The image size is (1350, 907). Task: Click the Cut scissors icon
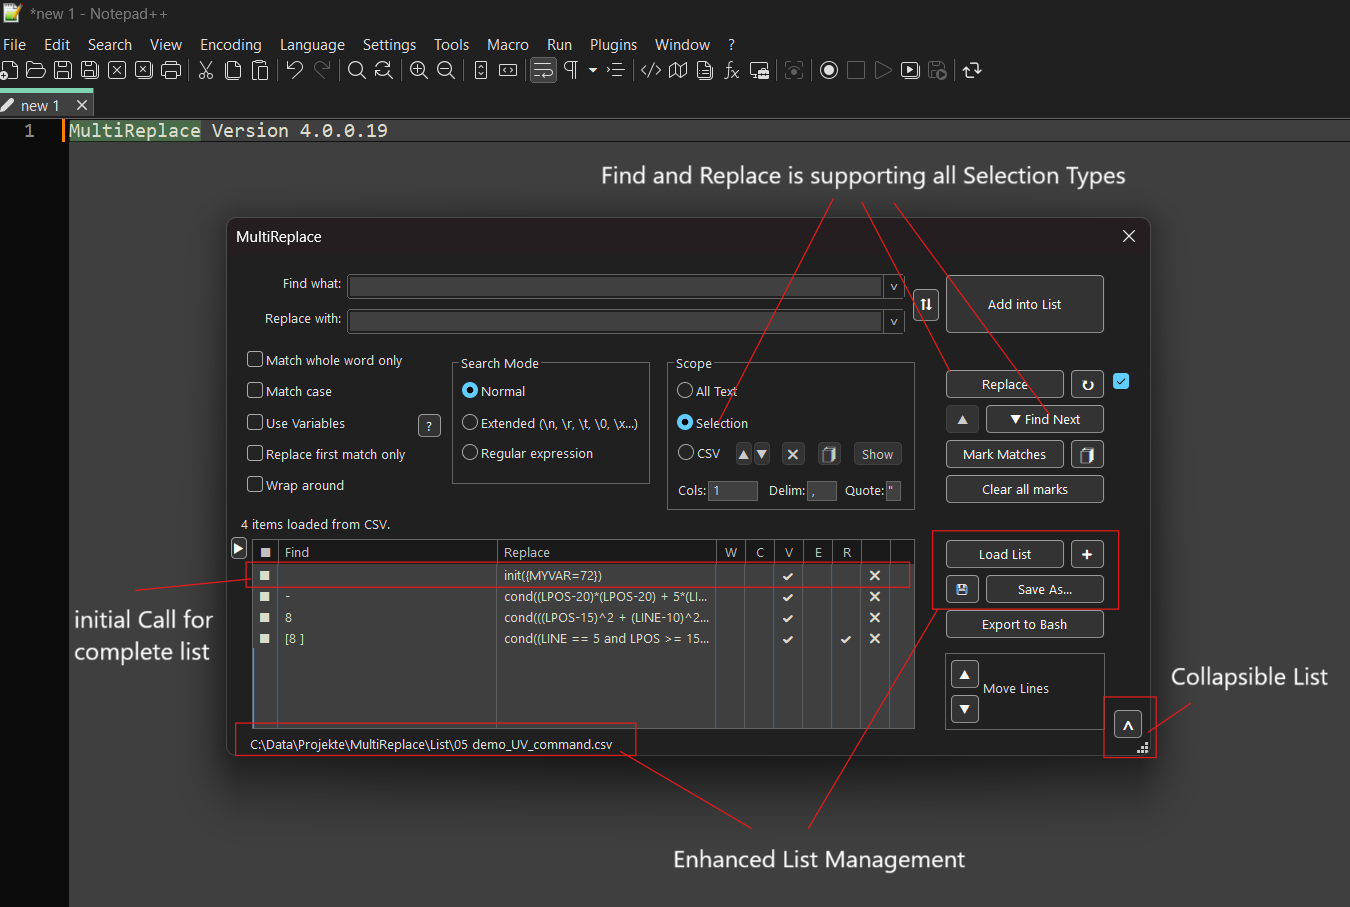tap(206, 70)
